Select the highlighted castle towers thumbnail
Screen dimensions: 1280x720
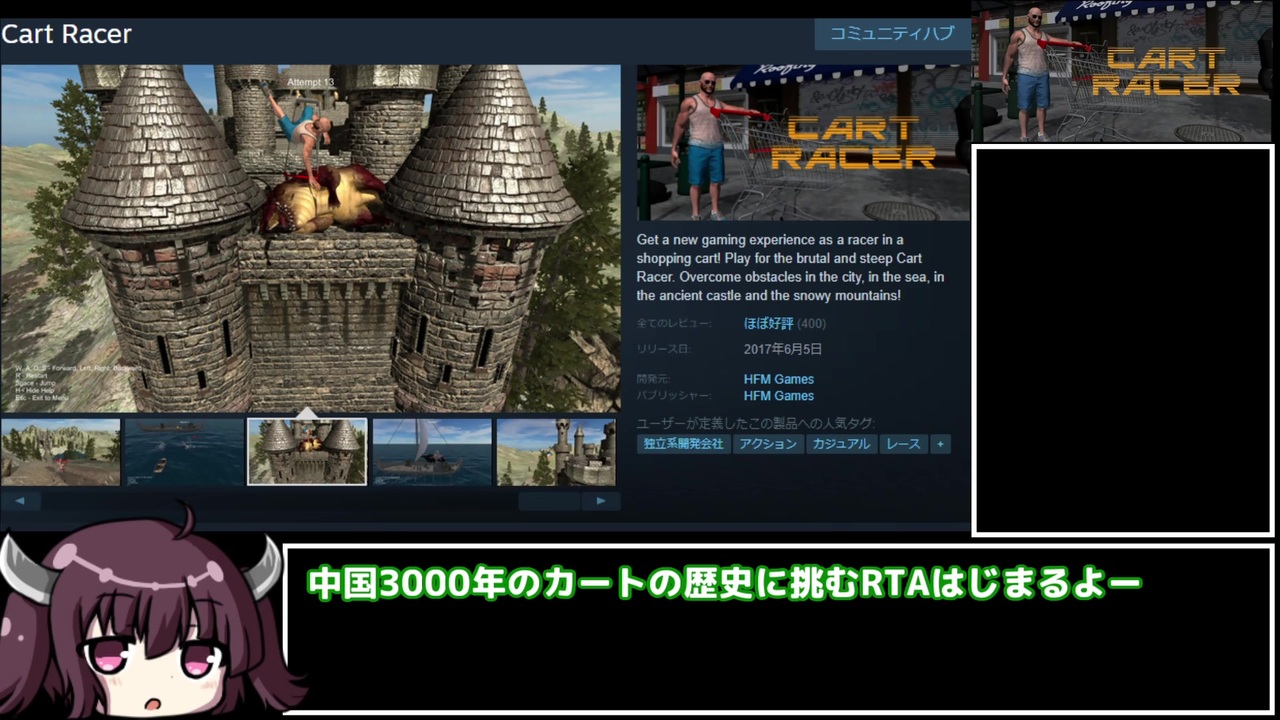click(307, 452)
